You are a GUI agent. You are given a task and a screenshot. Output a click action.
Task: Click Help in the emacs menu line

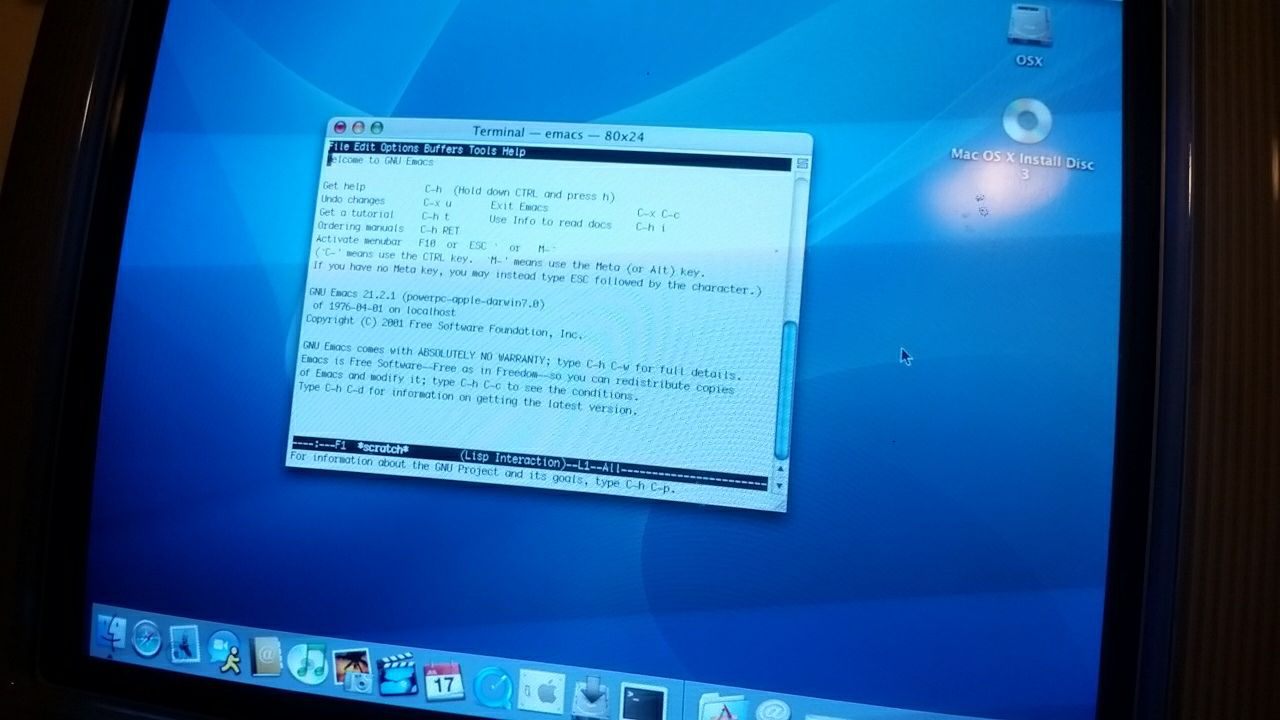[x=514, y=152]
